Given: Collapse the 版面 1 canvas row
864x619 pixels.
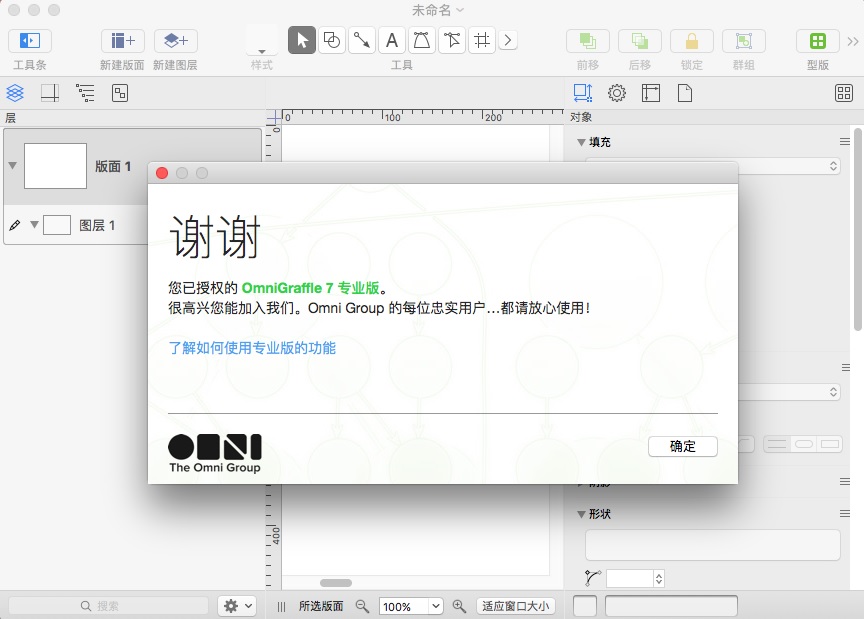Looking at the screenshot, I should (x=13, y=165).
